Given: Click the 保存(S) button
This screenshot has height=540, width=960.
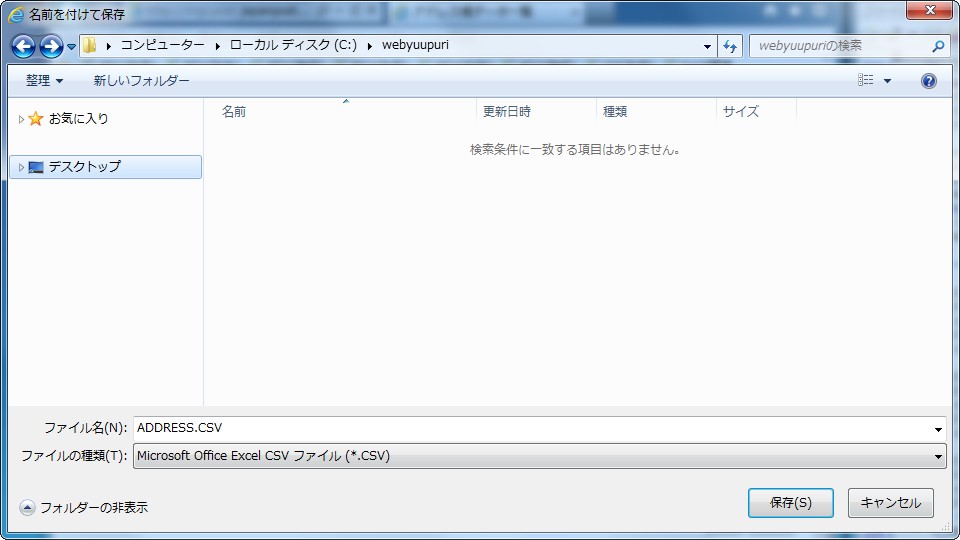Looking at the screenshot, I should pyautogui.click(x=790, y=503).
